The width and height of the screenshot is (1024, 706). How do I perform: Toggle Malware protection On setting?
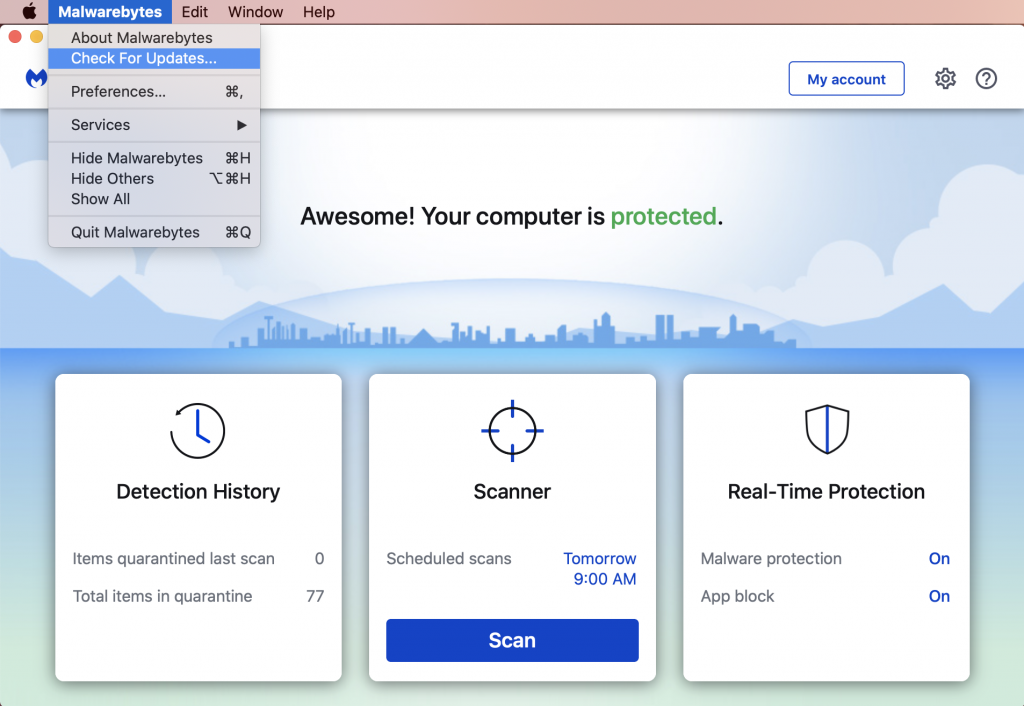(x=939, y=558)
